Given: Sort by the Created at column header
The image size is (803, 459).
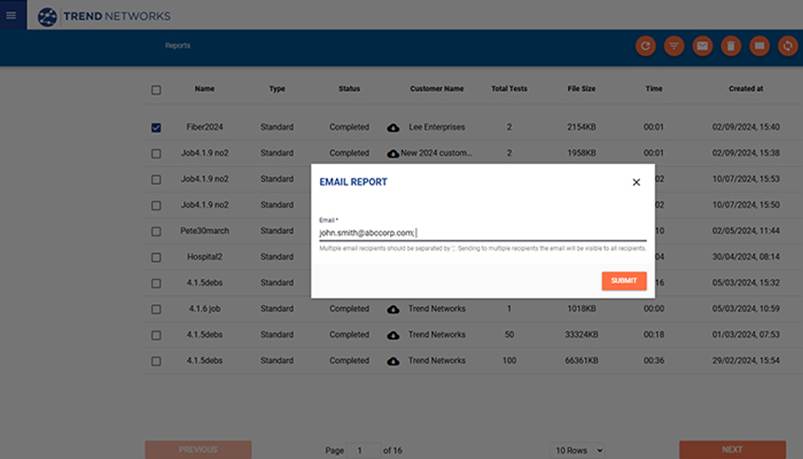Looking at the screenshot, I should click(x=746, y=89).
